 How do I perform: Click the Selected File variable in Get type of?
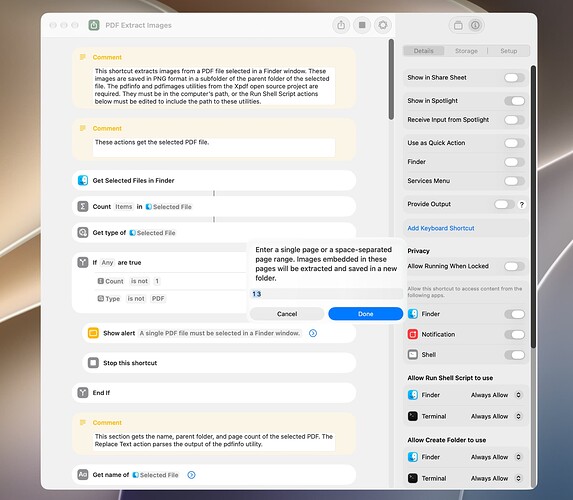(x=152, y=233)
